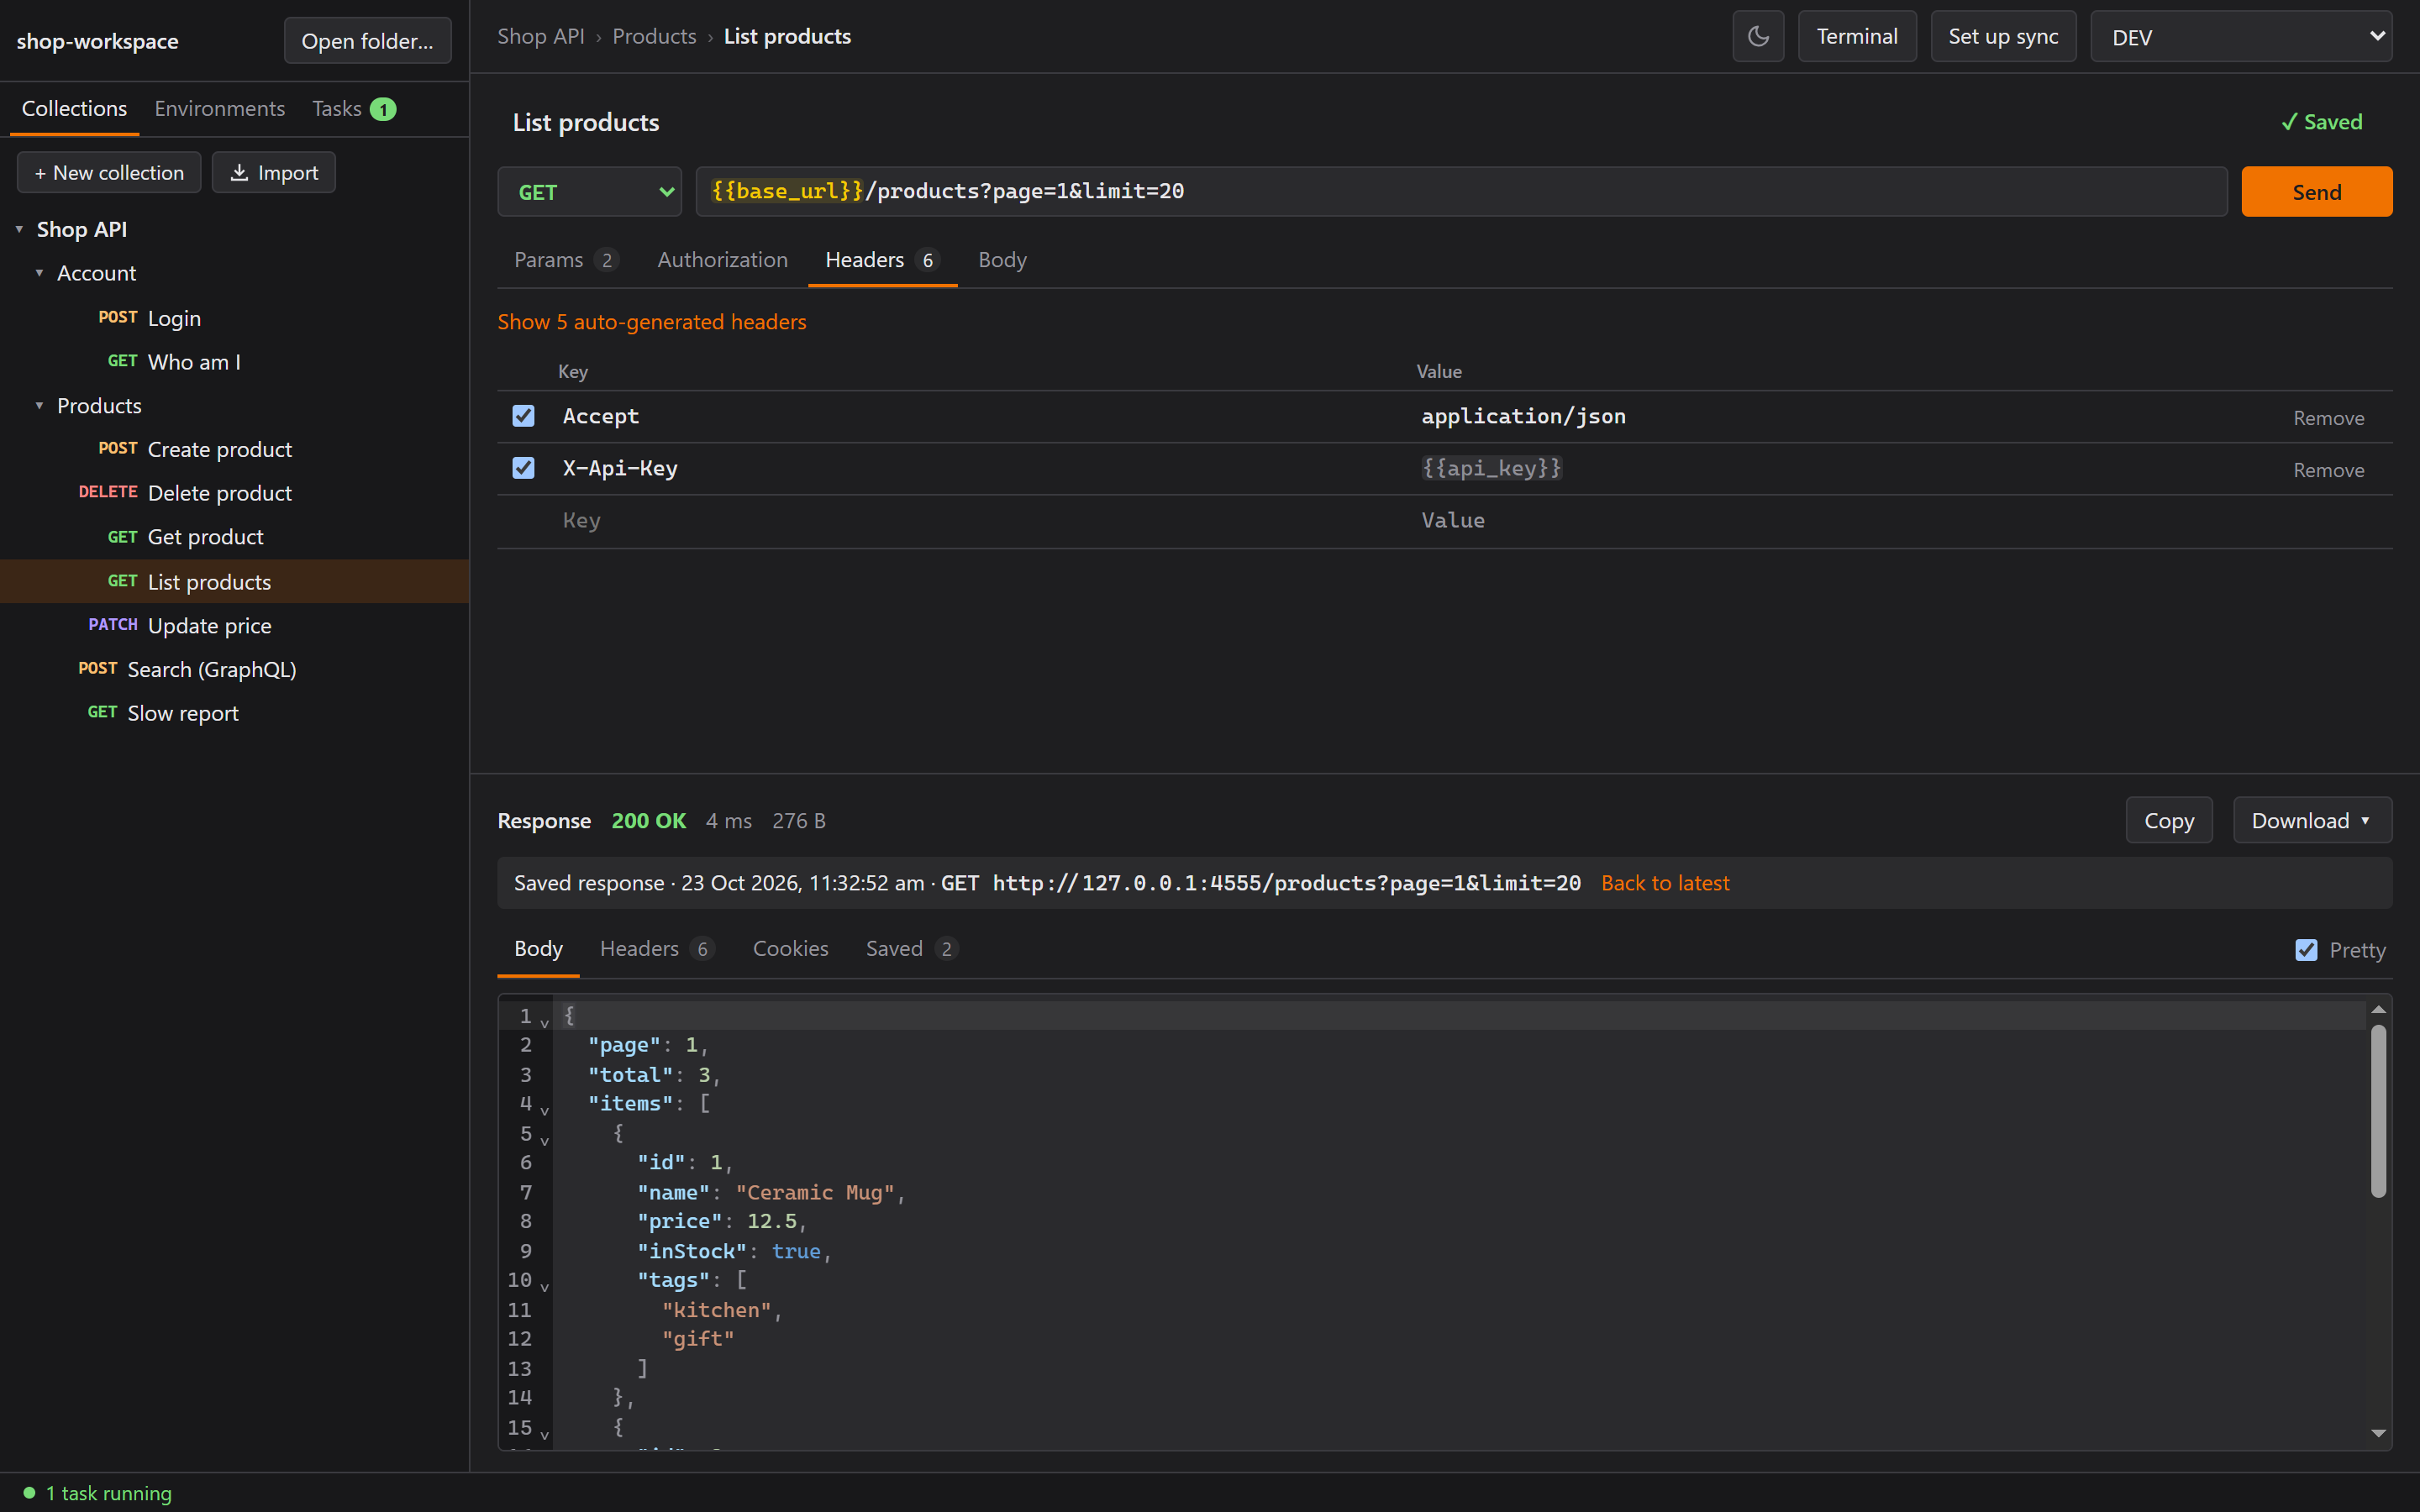Disable the X-Api-Key header checkbox
Viewport: 2420px width, 1512px height.
point(523,468)
